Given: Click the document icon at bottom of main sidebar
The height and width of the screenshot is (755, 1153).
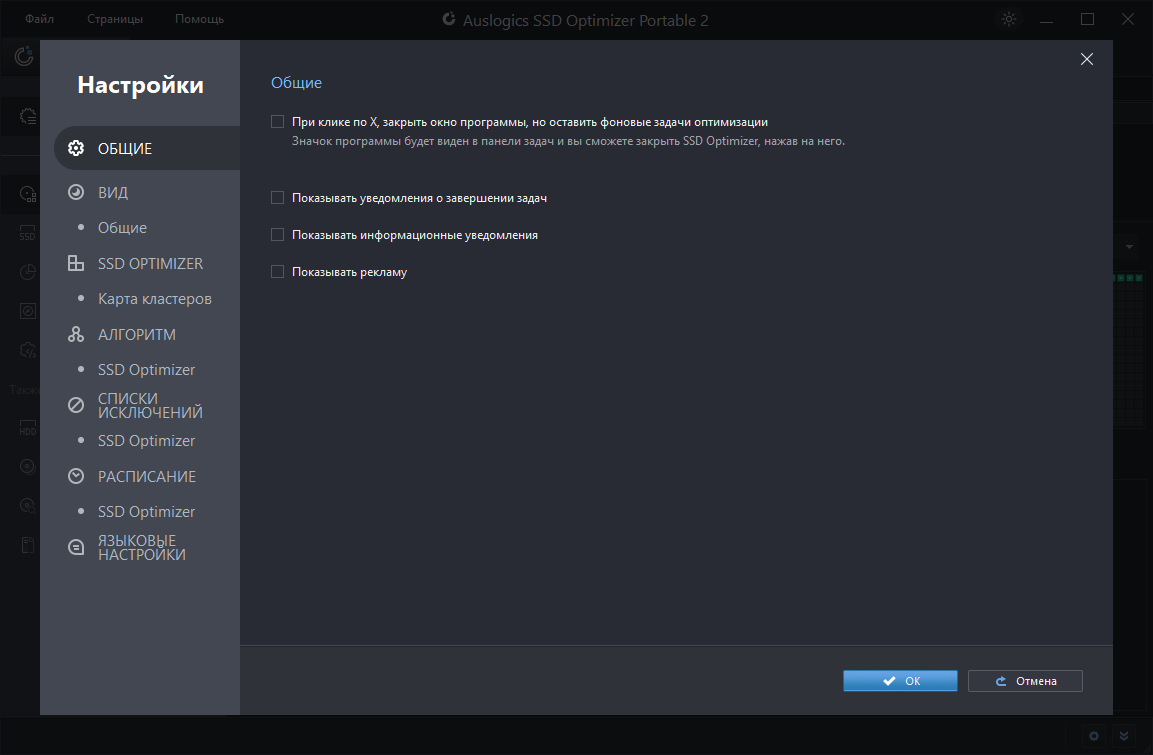Looking at the screenshot, I should [x=27, y=545].
